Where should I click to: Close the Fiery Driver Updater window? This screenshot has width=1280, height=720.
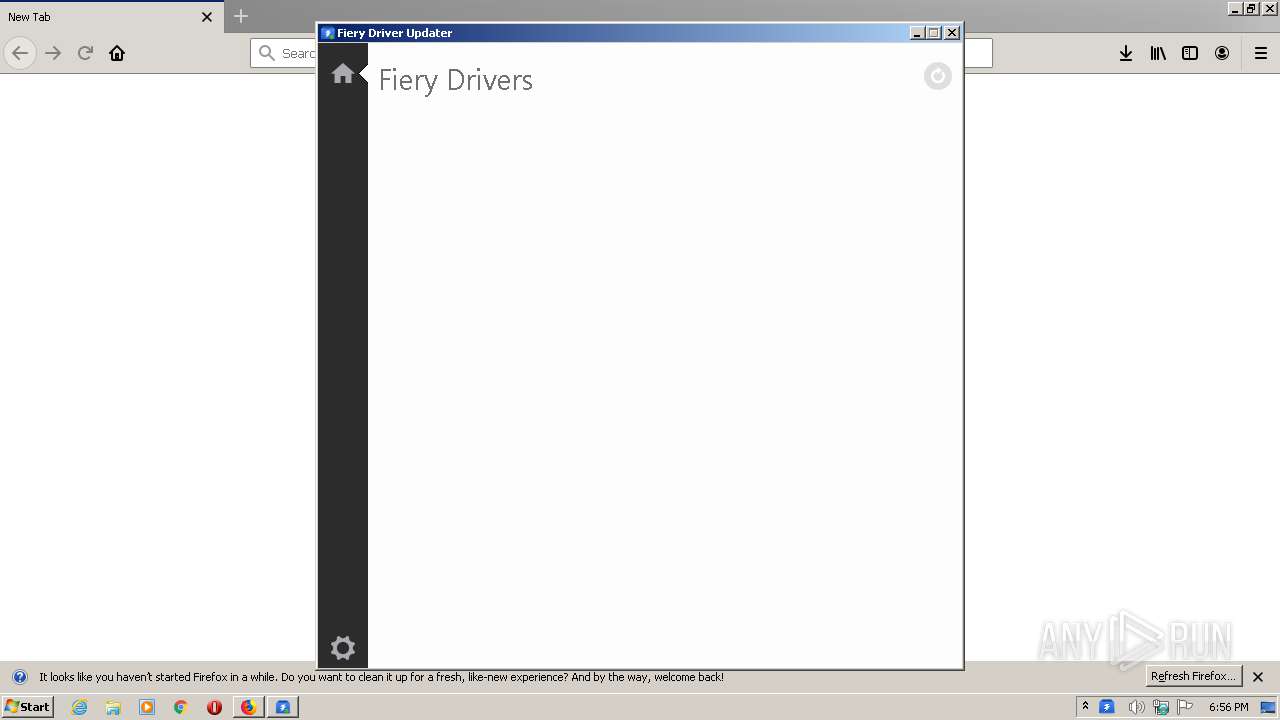[952, 33]
